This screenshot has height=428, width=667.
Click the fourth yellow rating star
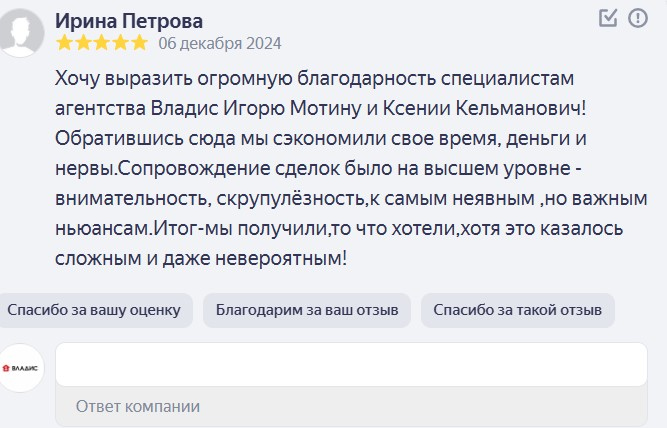click(121, 43)
